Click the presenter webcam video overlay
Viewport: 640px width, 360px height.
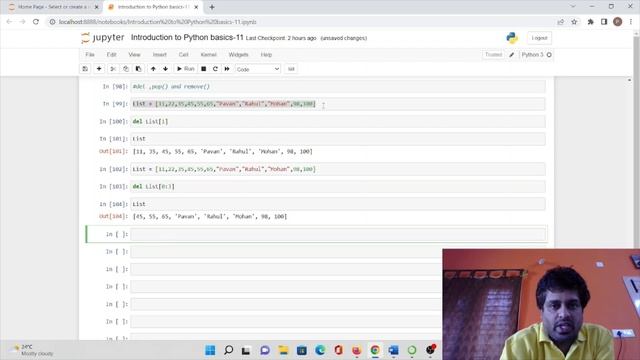541,304
